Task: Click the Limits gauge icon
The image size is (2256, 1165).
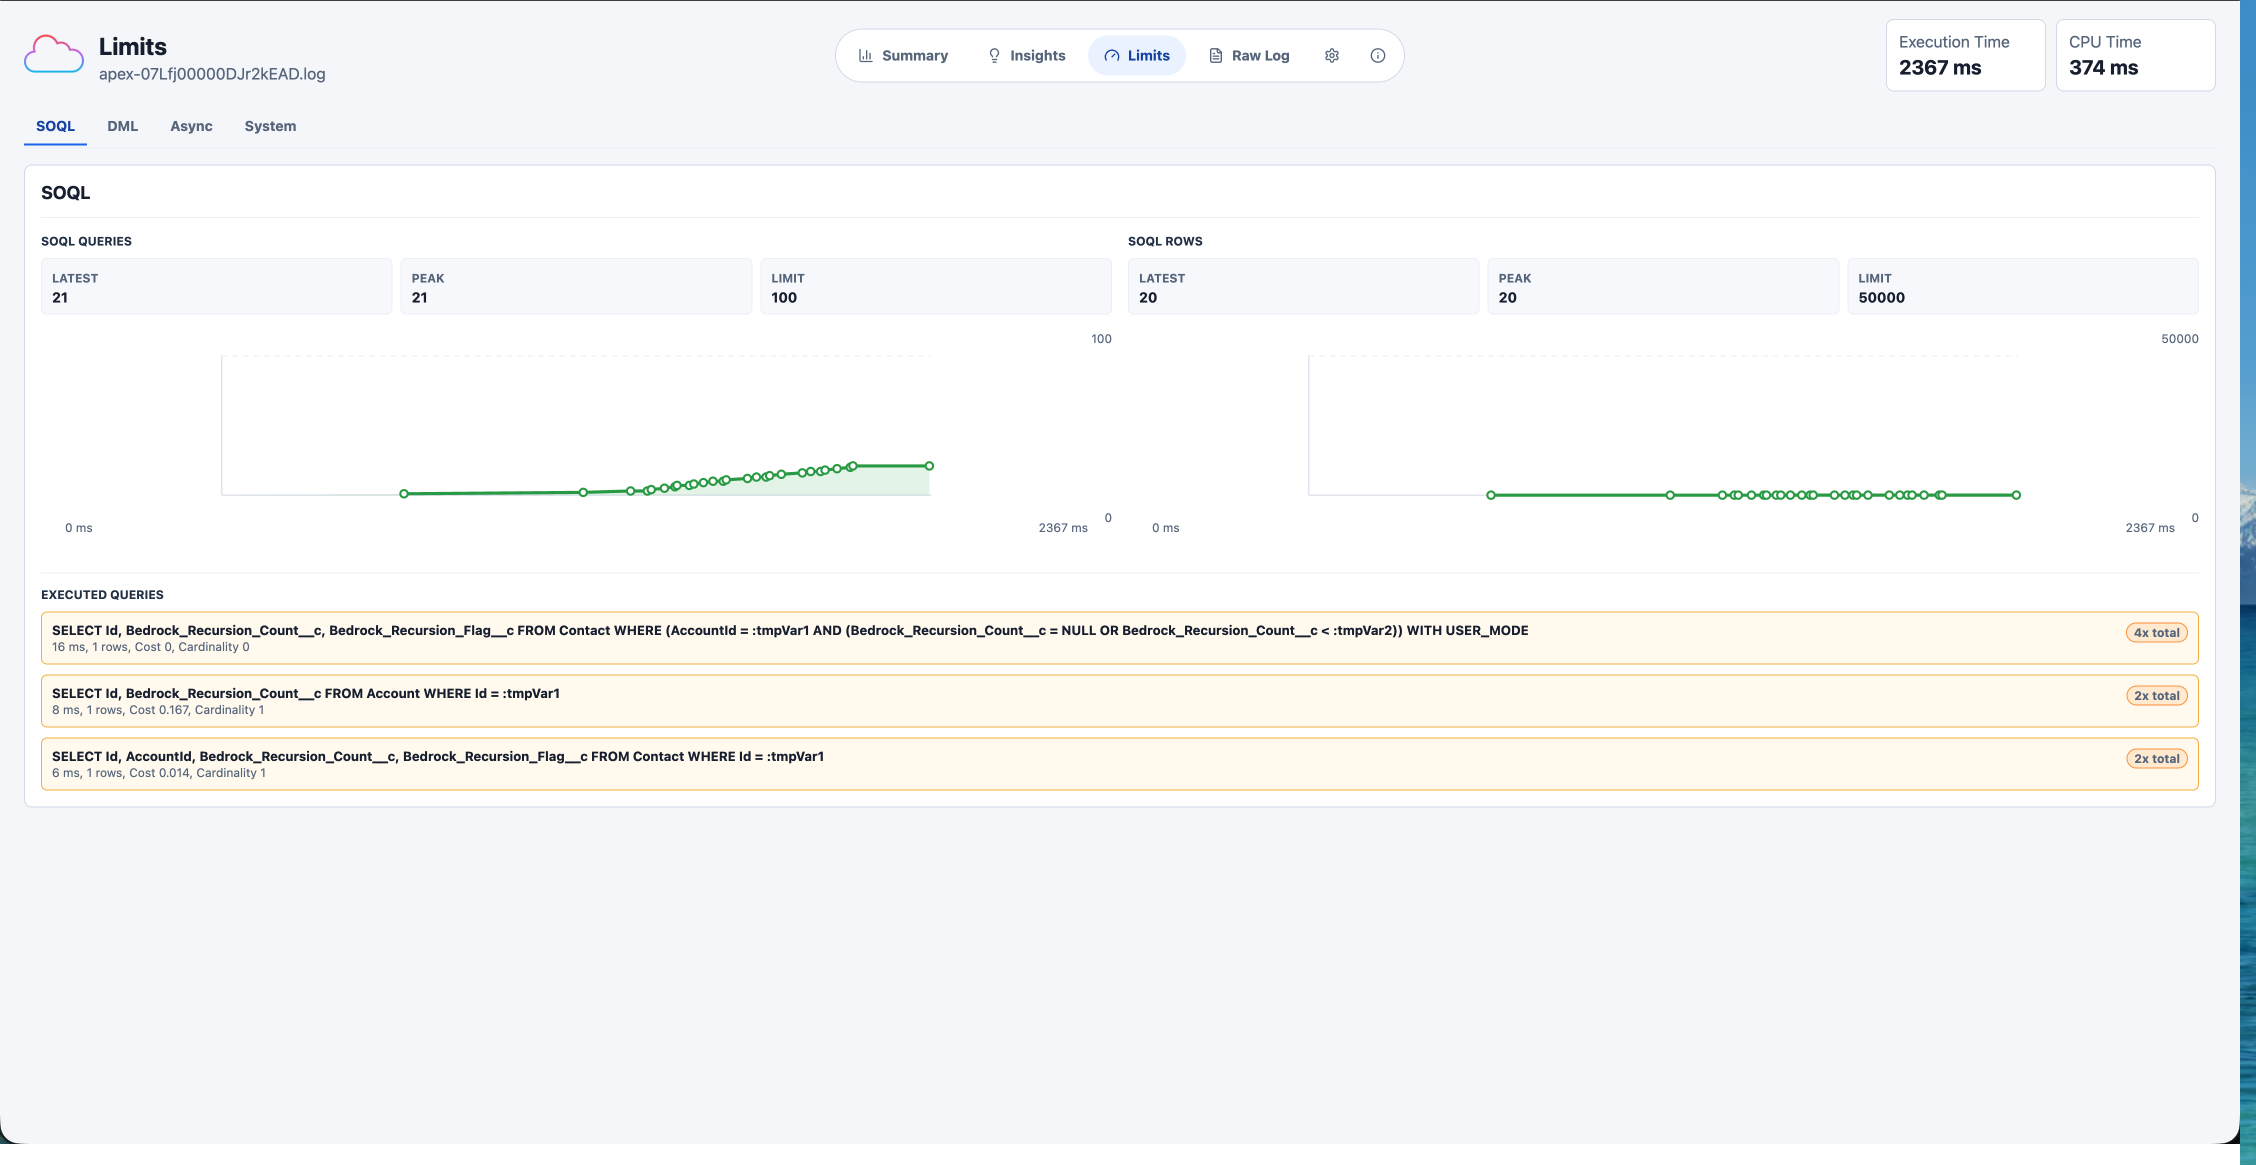Action: (1112, 56)
